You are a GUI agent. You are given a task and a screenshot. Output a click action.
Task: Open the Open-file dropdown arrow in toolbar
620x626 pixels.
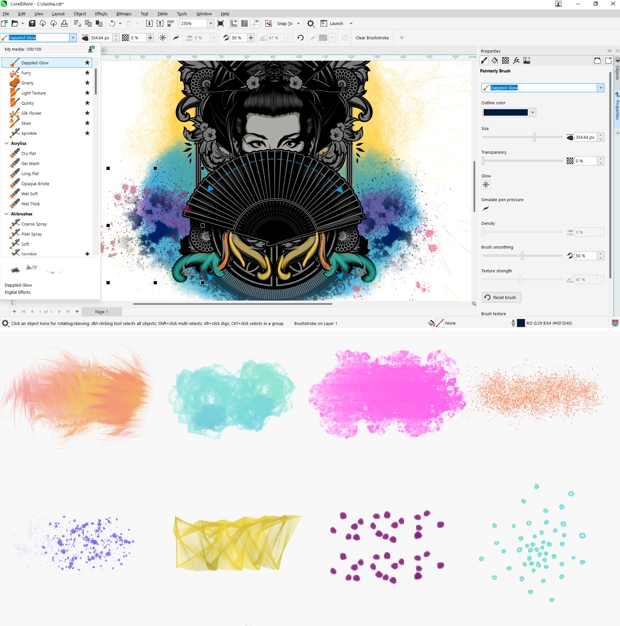click(22, 24)
